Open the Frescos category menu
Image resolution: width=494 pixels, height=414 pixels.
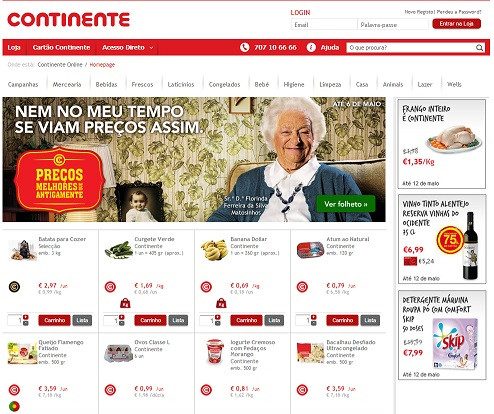click(142, 85)
